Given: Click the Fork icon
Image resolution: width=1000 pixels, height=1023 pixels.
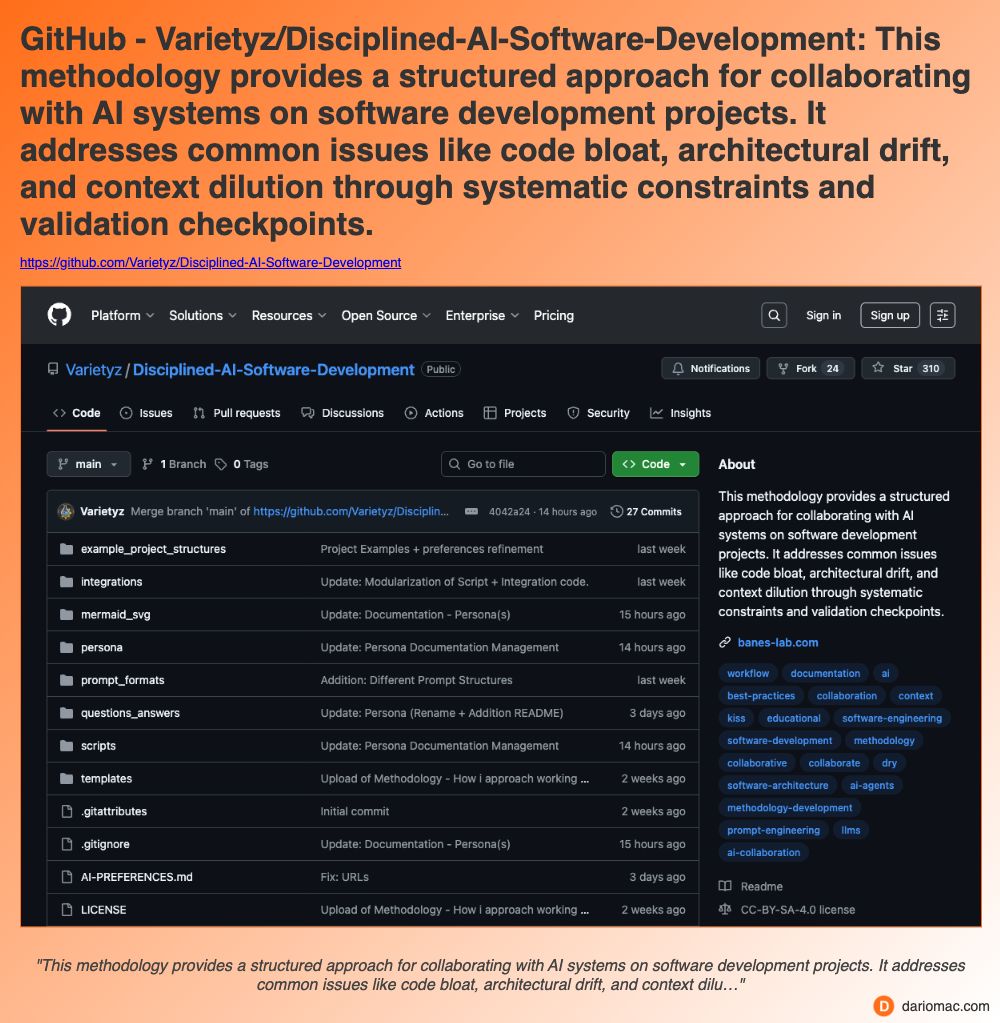Looking at the screenshot, I should click(783, 369).
